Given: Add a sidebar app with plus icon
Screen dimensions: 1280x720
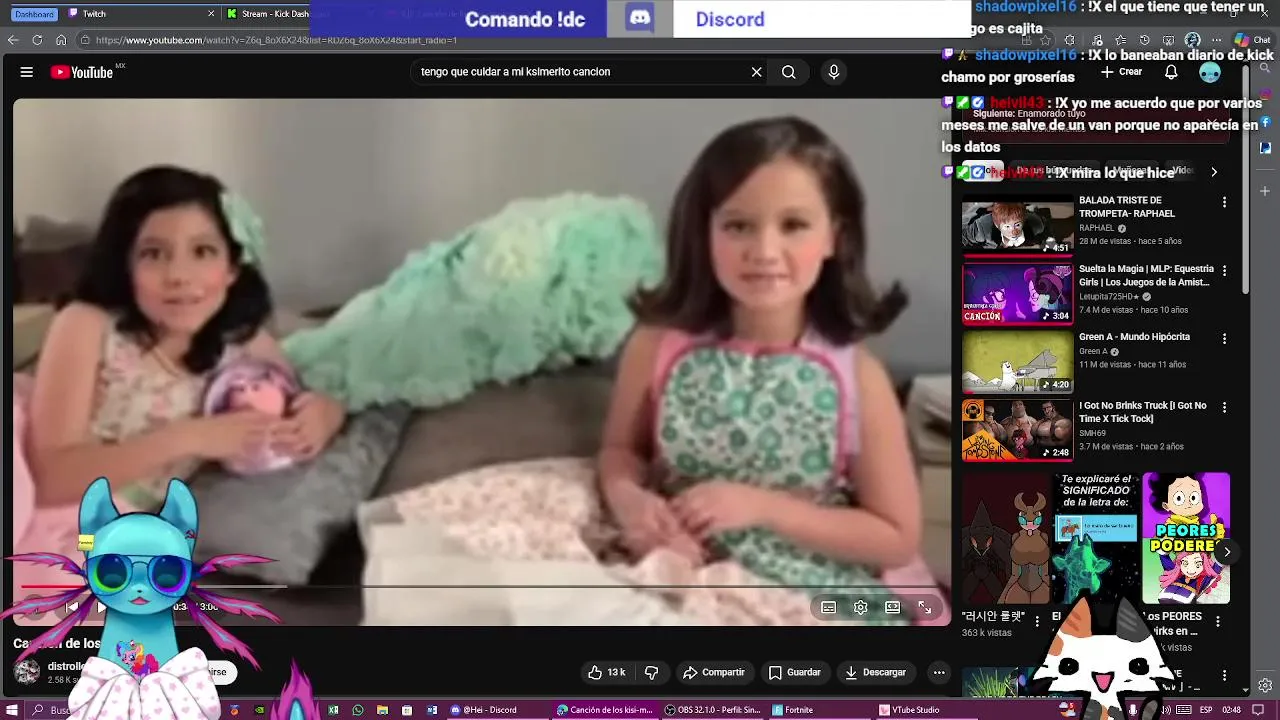Looking at the screenshot, I should click(1265, 190).
